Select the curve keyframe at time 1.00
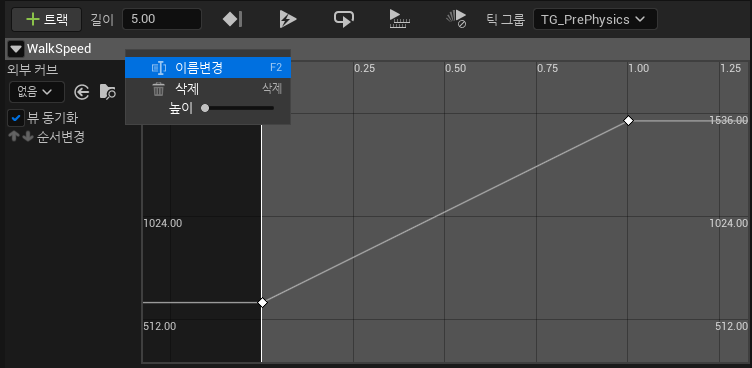752x368 pixels. (x=628, y=120)
